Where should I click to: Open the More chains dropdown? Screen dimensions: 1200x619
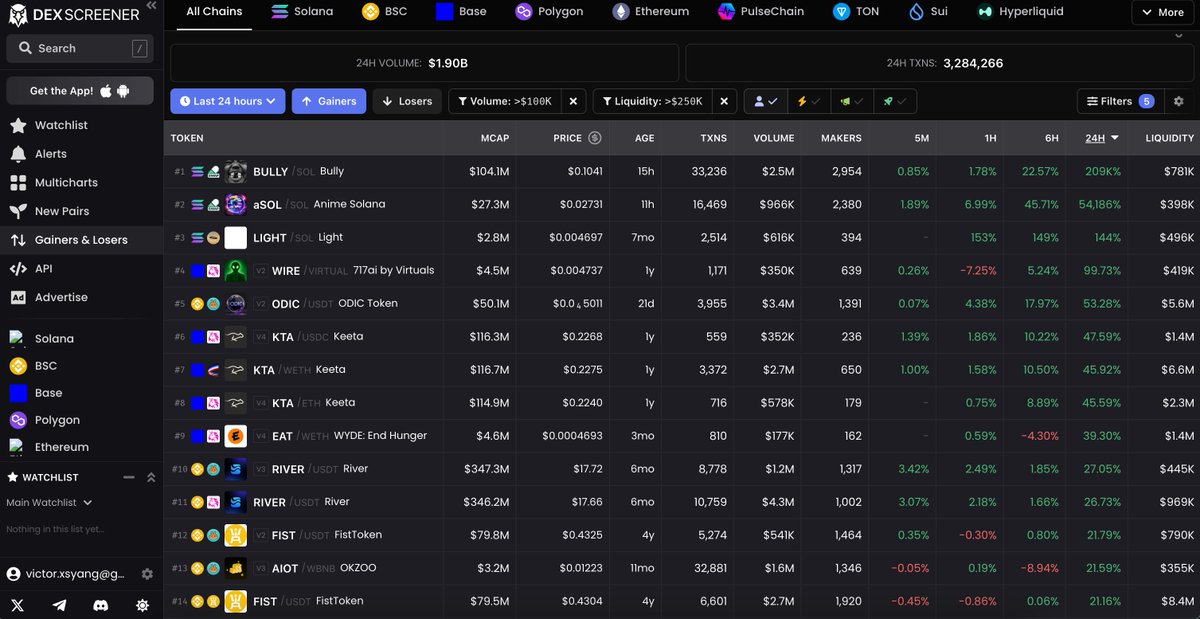pyautogui.click(x=1161, y=12)
